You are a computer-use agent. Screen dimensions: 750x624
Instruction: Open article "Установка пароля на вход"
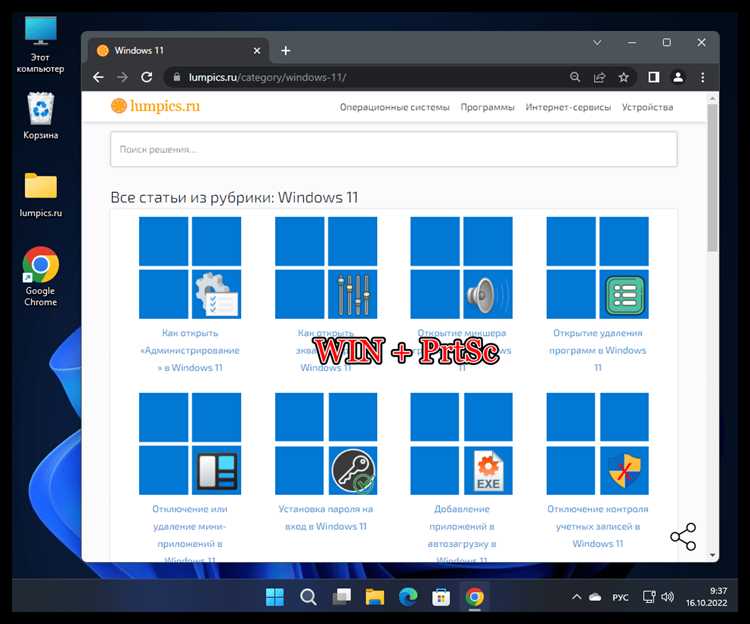326,517
